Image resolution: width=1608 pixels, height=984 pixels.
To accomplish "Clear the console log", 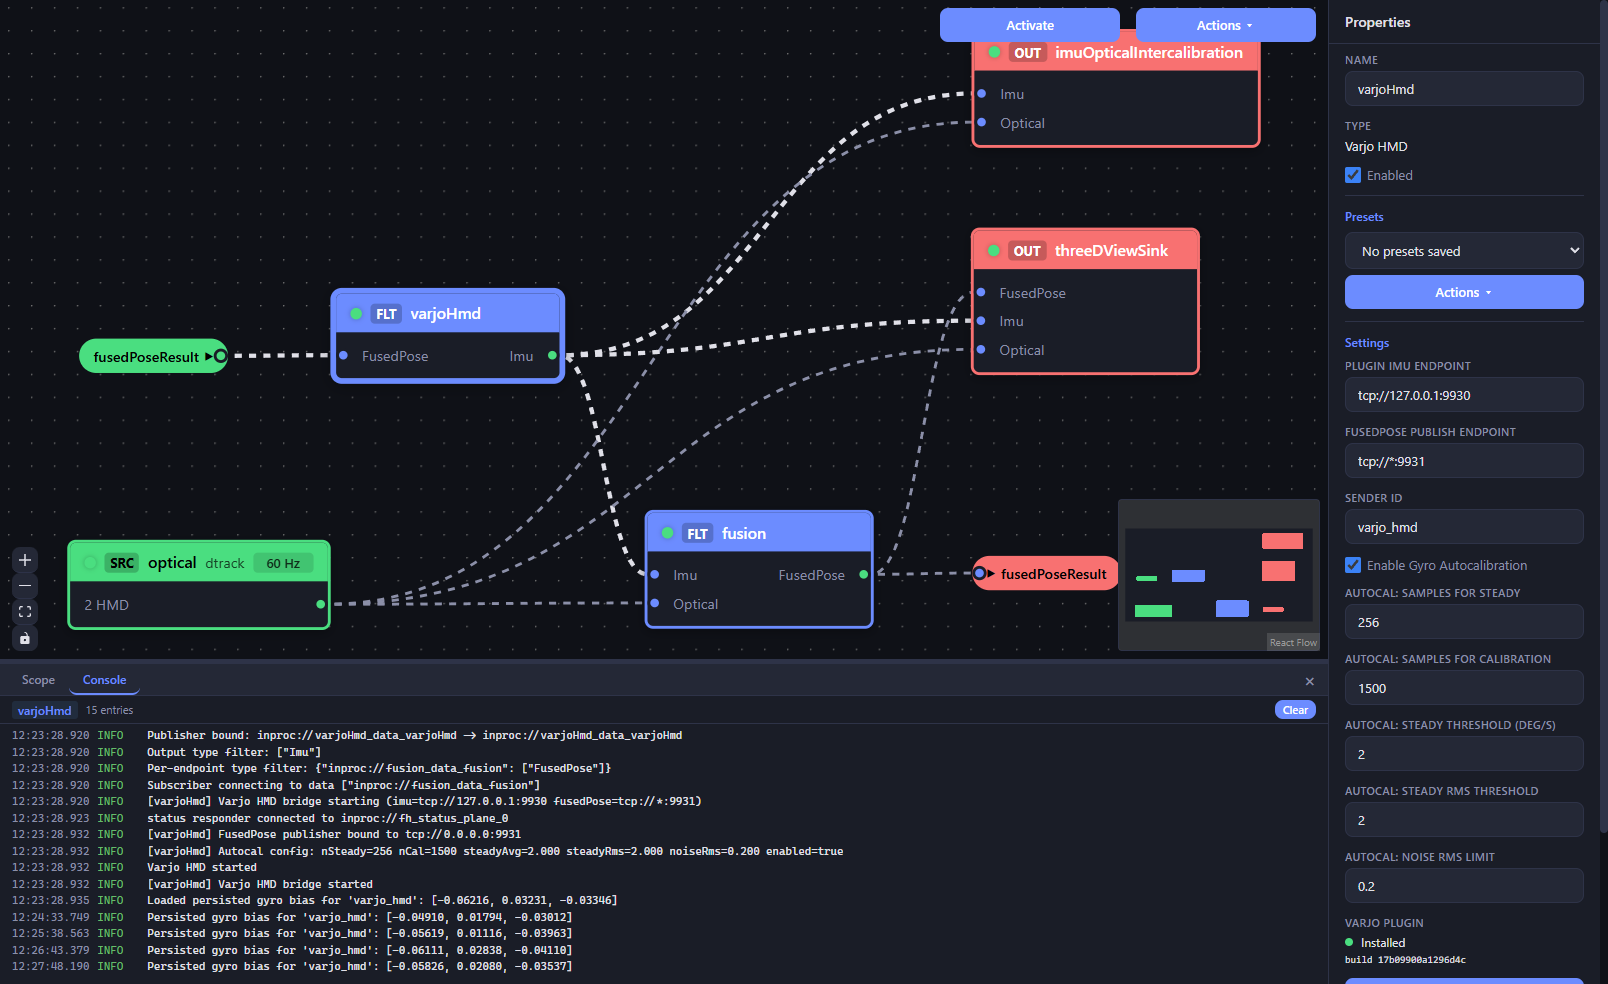I will pyautogui.click(x=1295, y=710).
